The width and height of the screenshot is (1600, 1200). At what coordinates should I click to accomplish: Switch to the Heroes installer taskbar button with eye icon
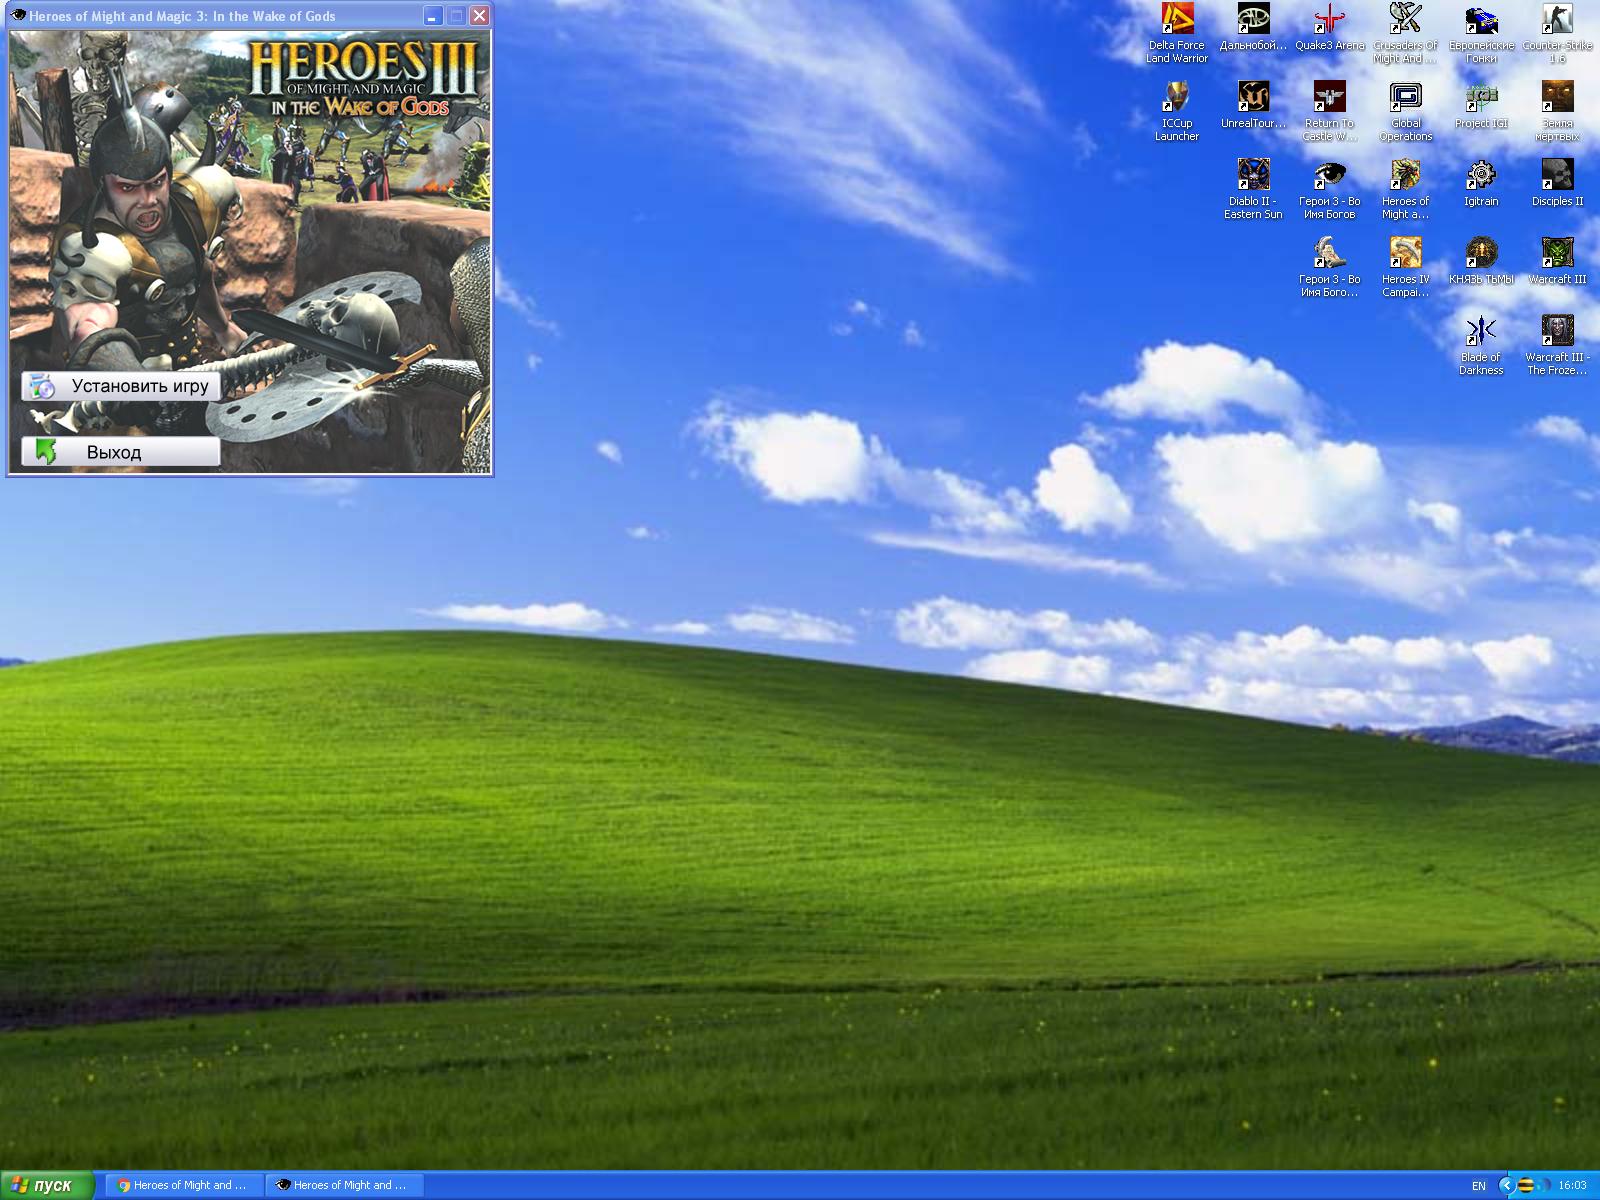(x=344, y=1185)
